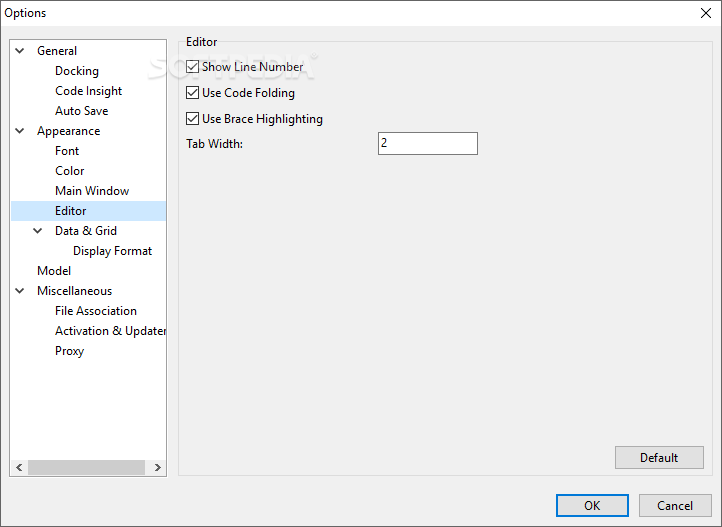Select the Editor tree item

[x=88, y=211]
